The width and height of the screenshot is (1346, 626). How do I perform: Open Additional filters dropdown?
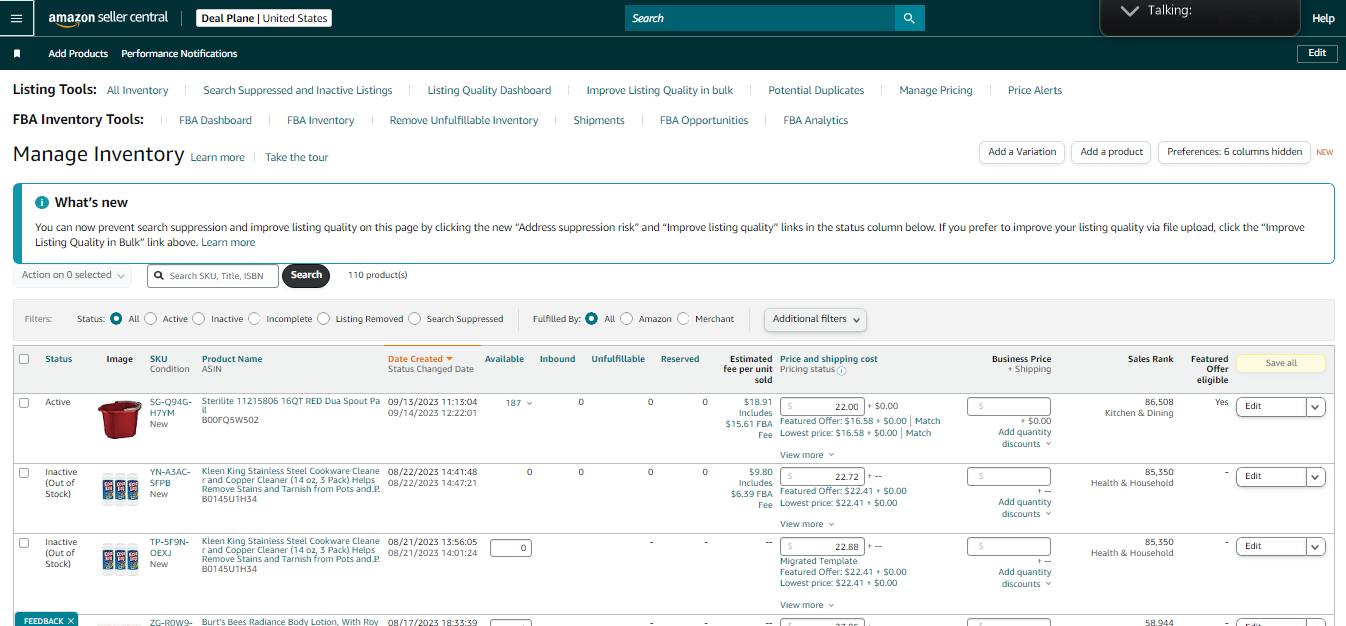[x=815, y=319]
